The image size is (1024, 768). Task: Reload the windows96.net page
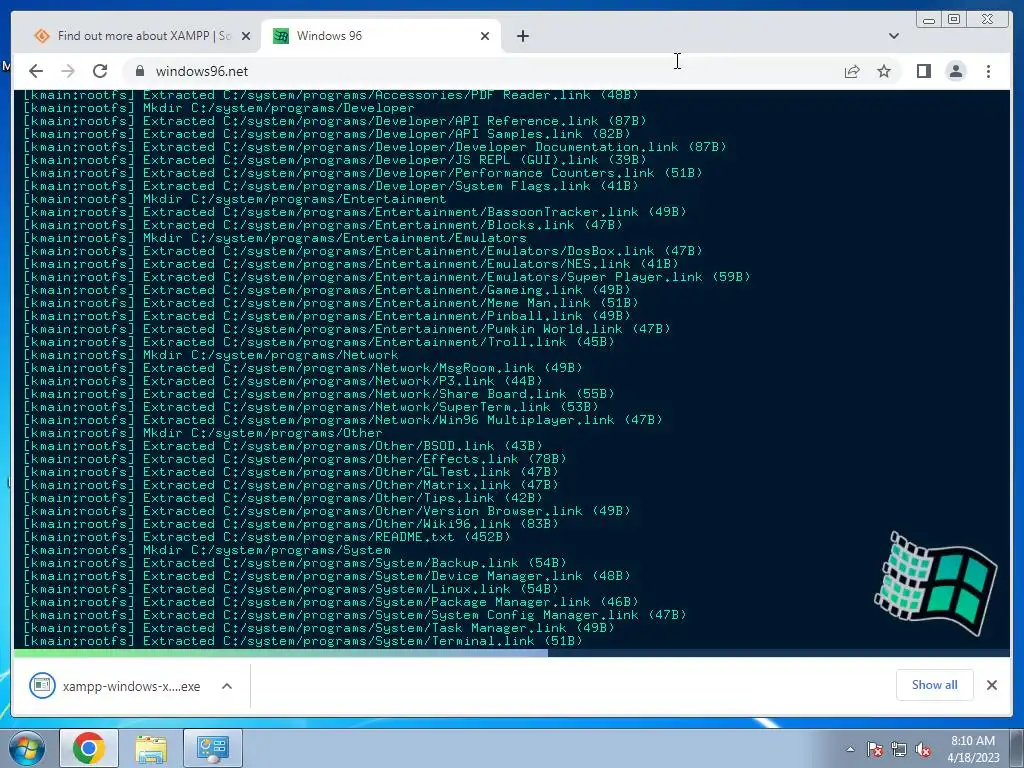[x=100, y=71]
